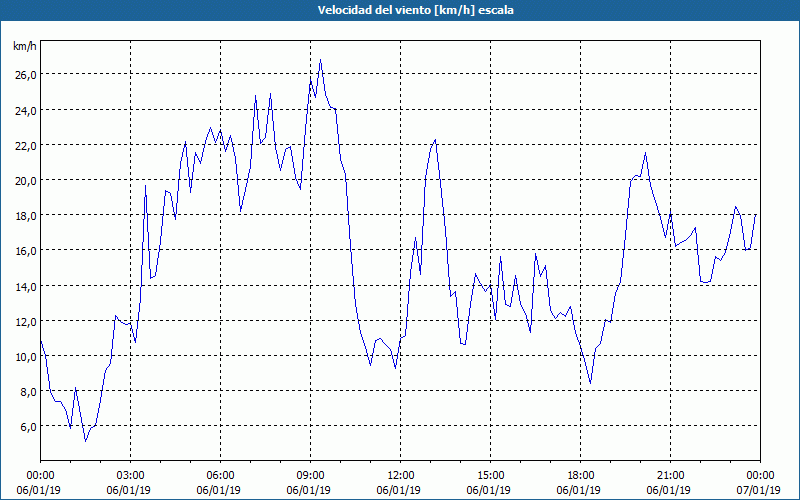This screenshot has height=500, width=800.
Task: Click the 20,0 y-axis value
Action: [26, 181]
